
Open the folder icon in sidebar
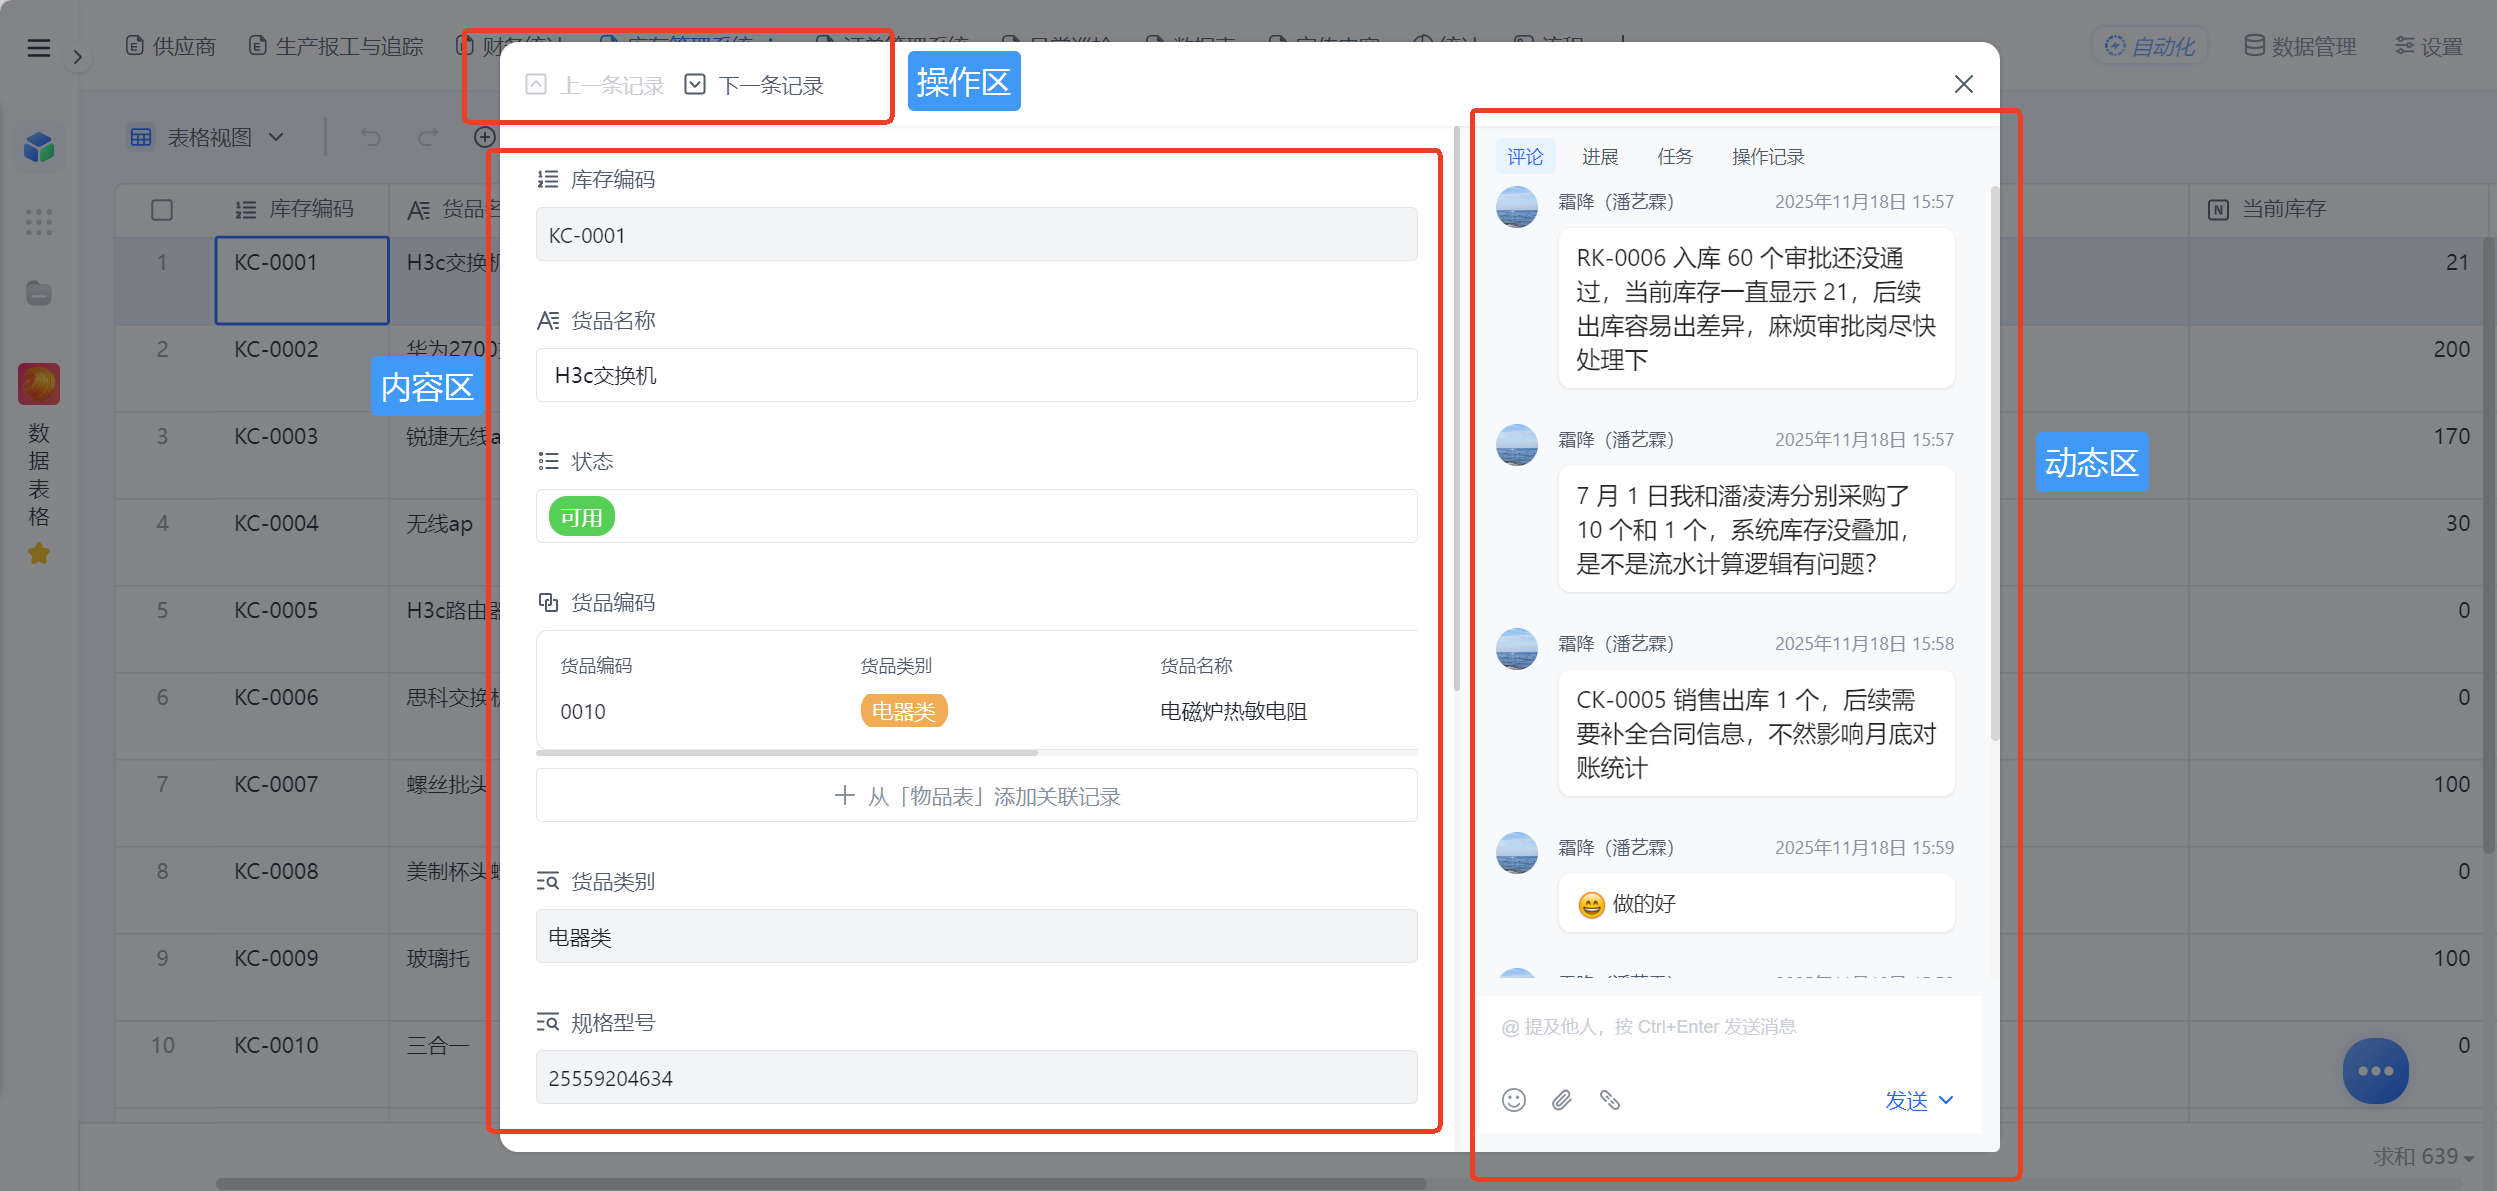click(x=39, y=293)
